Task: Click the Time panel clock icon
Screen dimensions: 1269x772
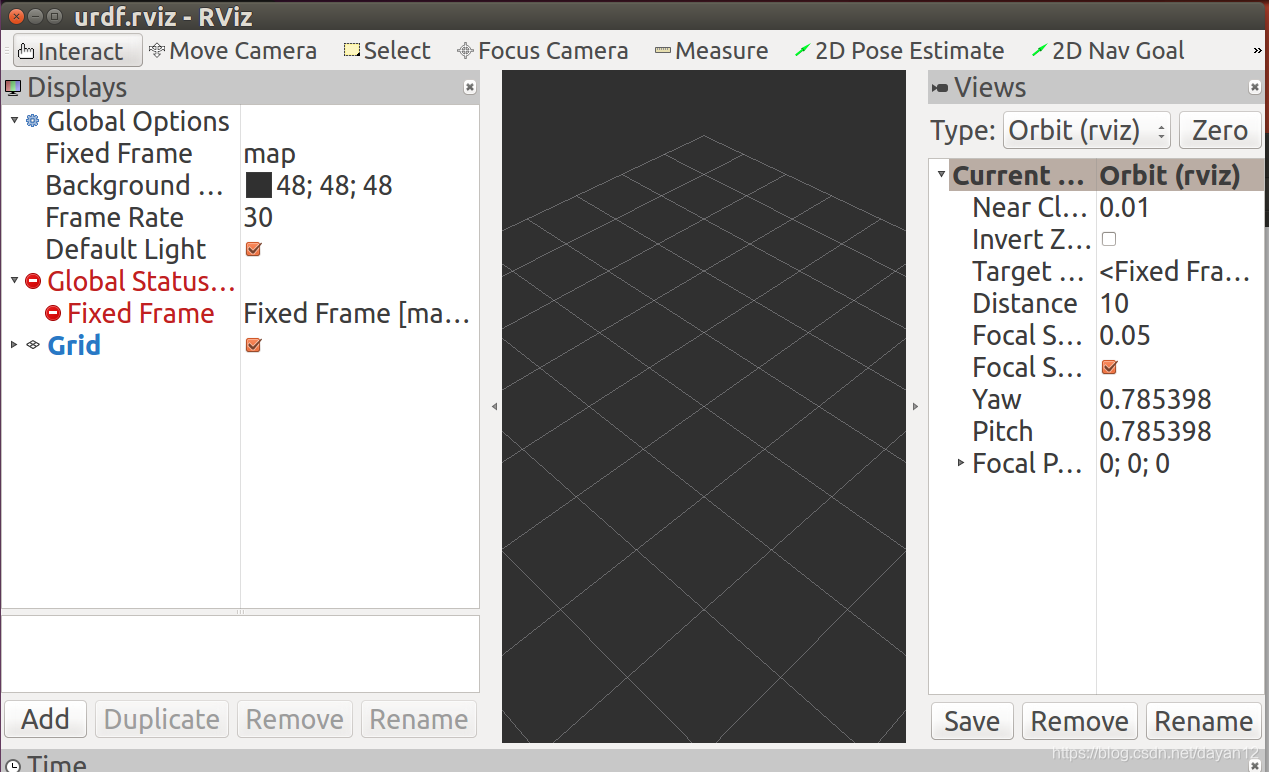Action: pos(13,765)
